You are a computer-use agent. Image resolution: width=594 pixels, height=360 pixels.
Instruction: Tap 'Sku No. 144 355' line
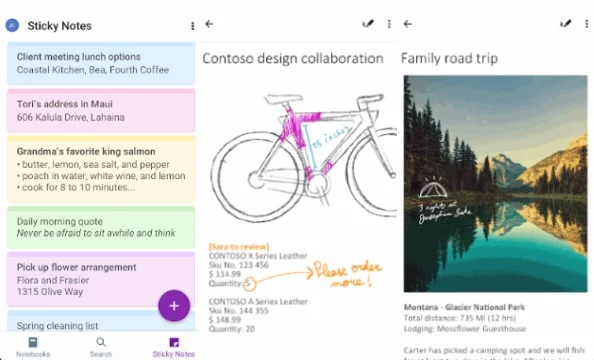point(238,311)
